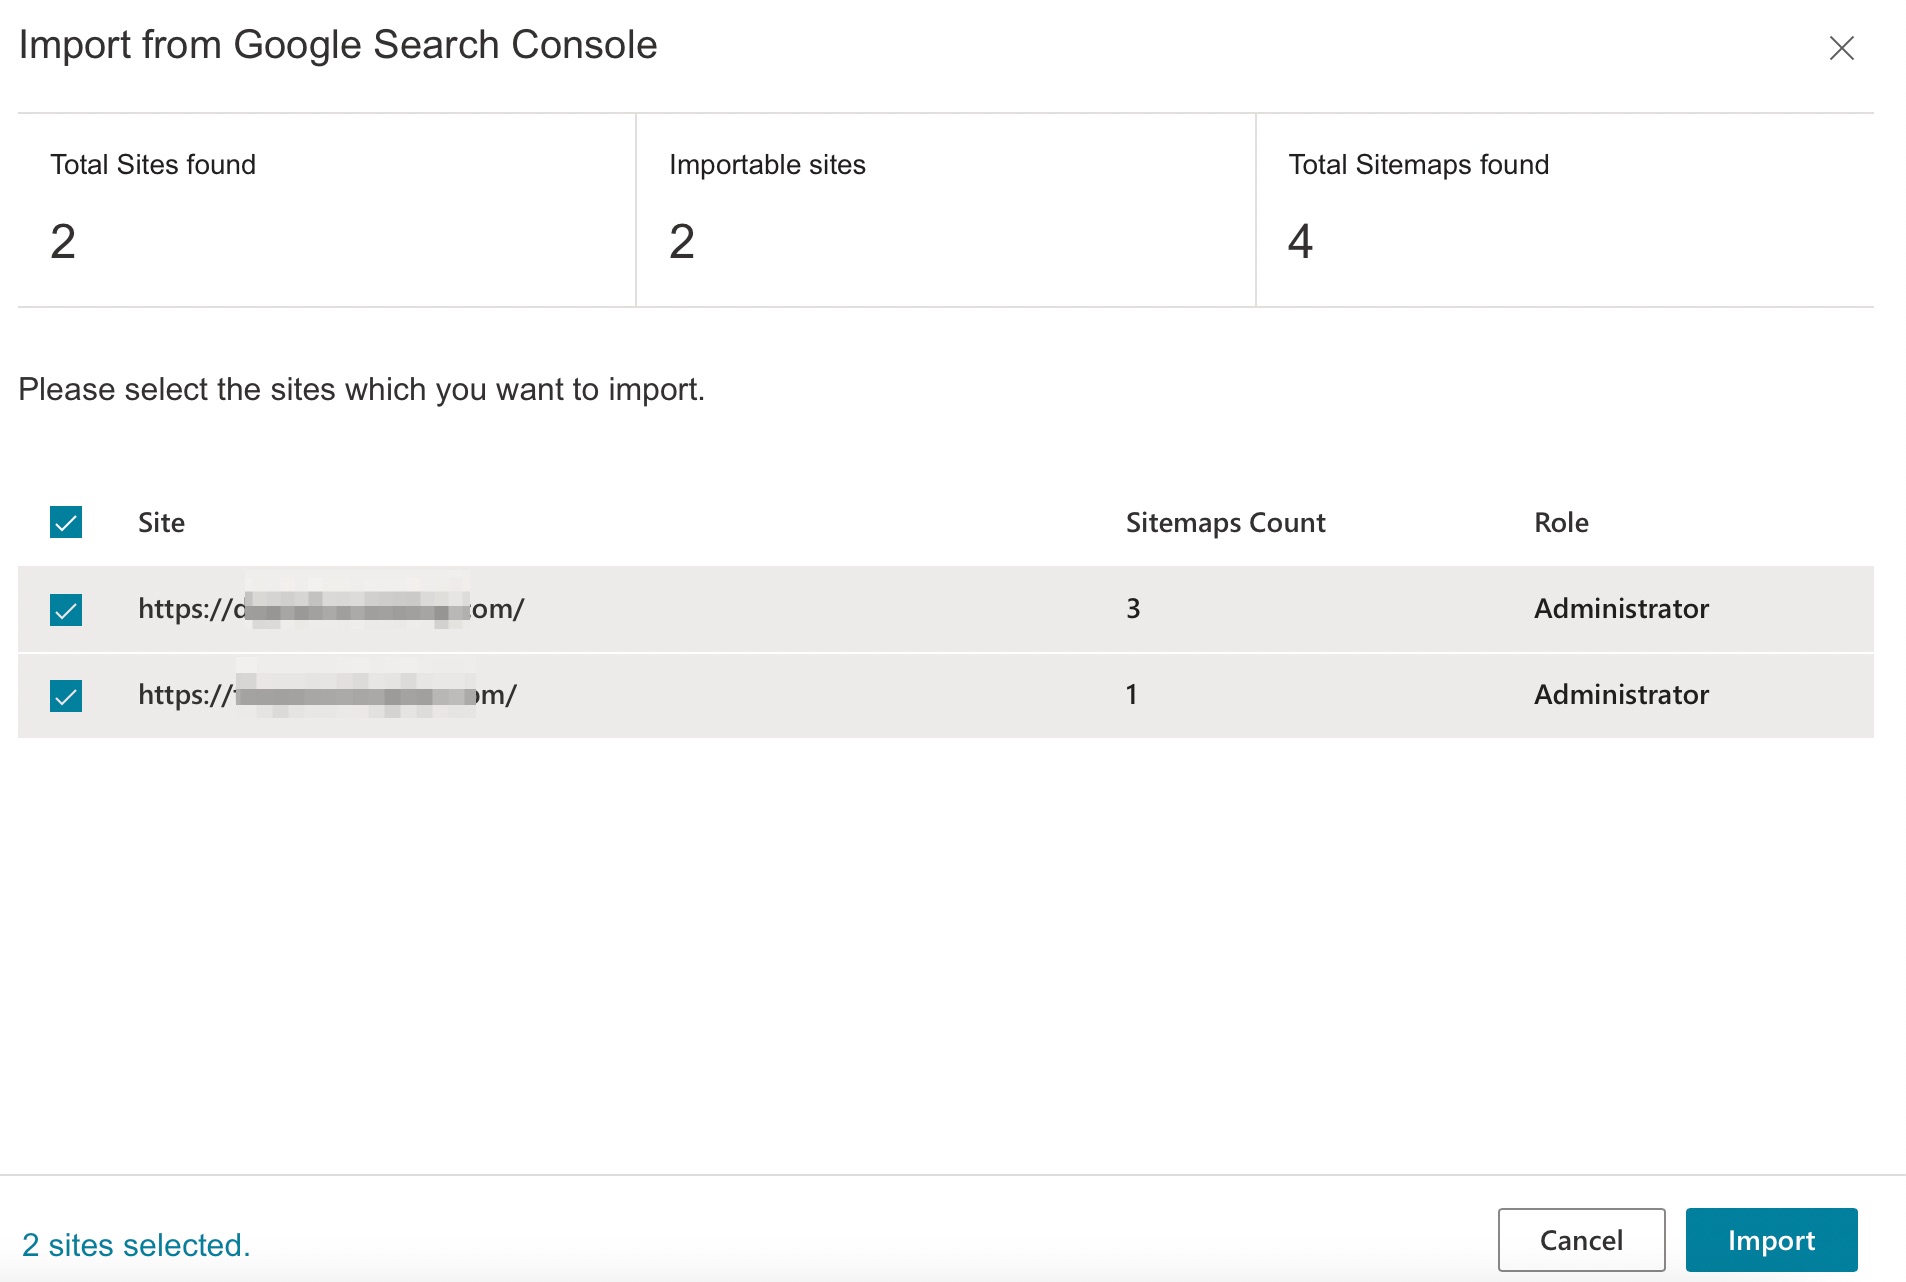The image size is (1906, 1282).
Task: Click the sitemaps count value 3
Action: (1133, 608)
